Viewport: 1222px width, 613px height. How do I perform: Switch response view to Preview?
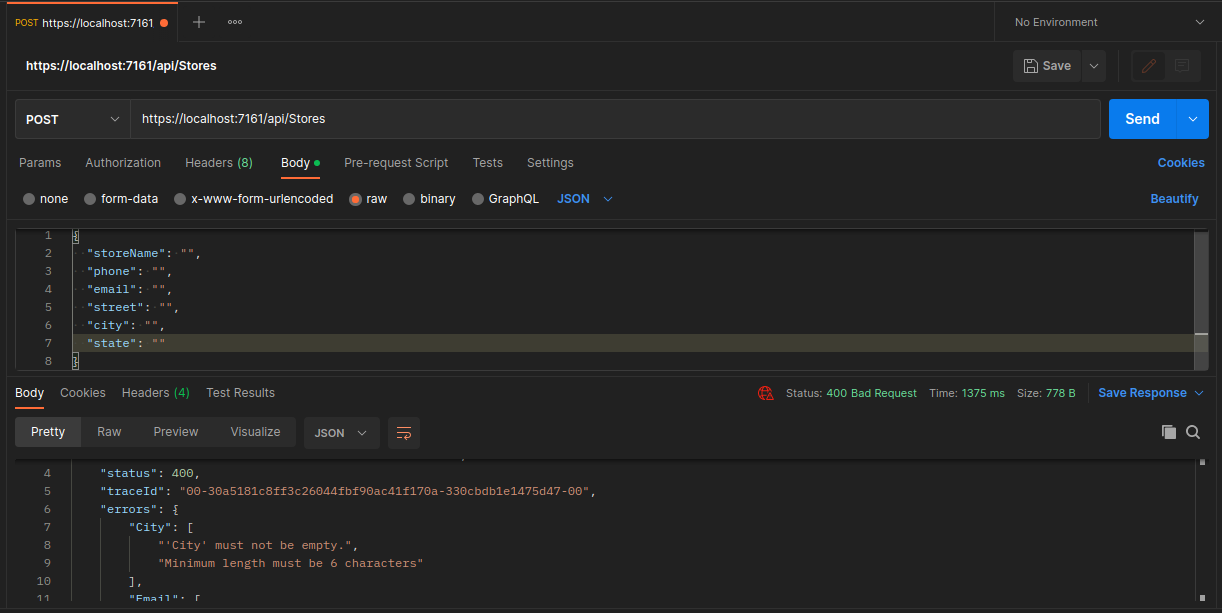pos(176,432)
